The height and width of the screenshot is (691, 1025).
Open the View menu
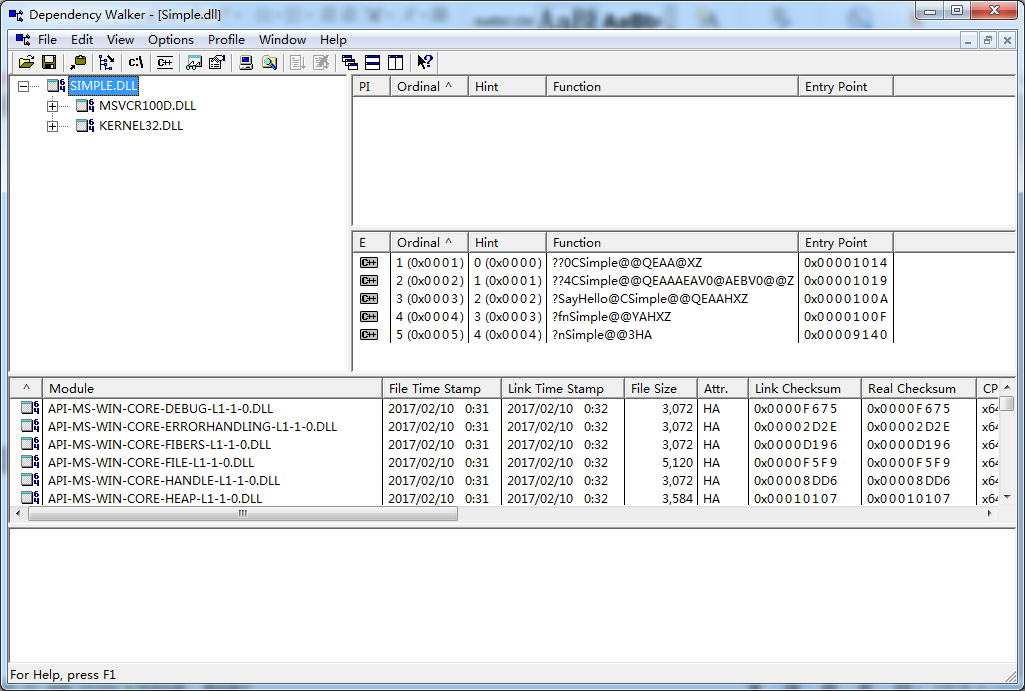120,40
